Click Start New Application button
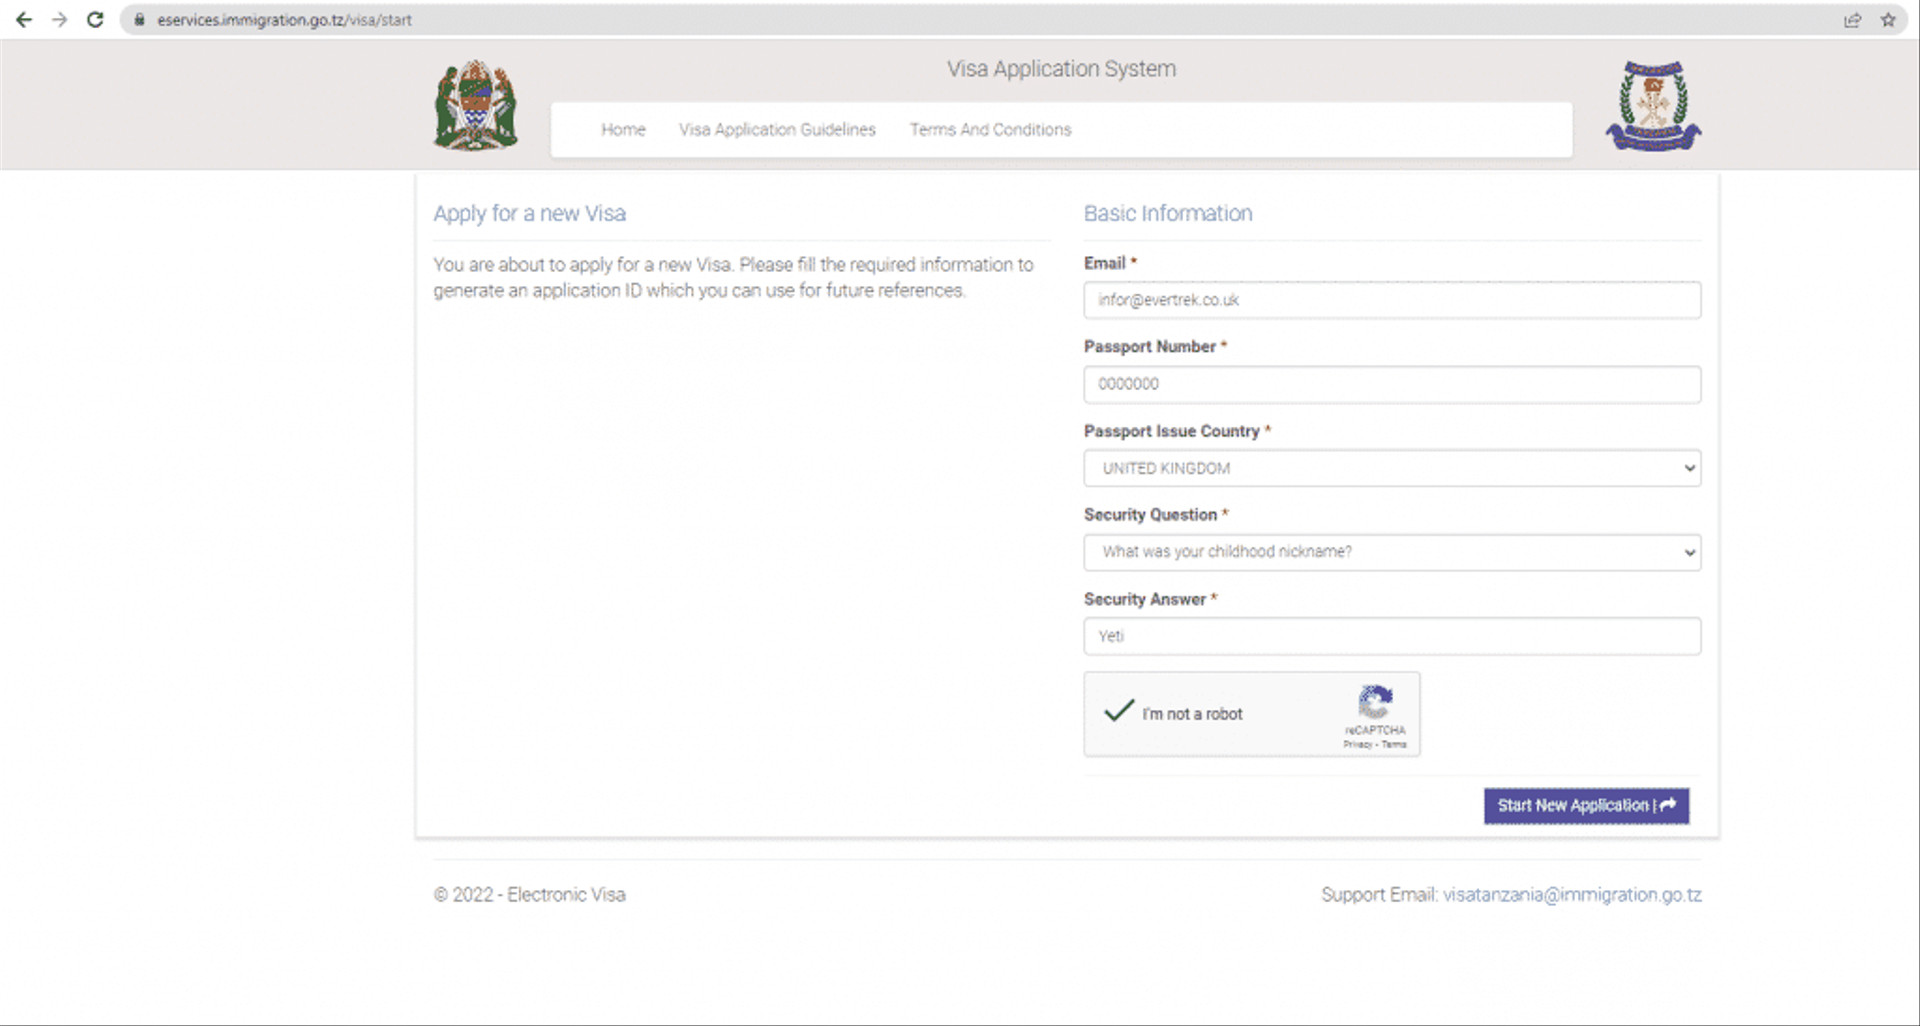This screenshot has height=1026, width=1920. pos(1586,806)
